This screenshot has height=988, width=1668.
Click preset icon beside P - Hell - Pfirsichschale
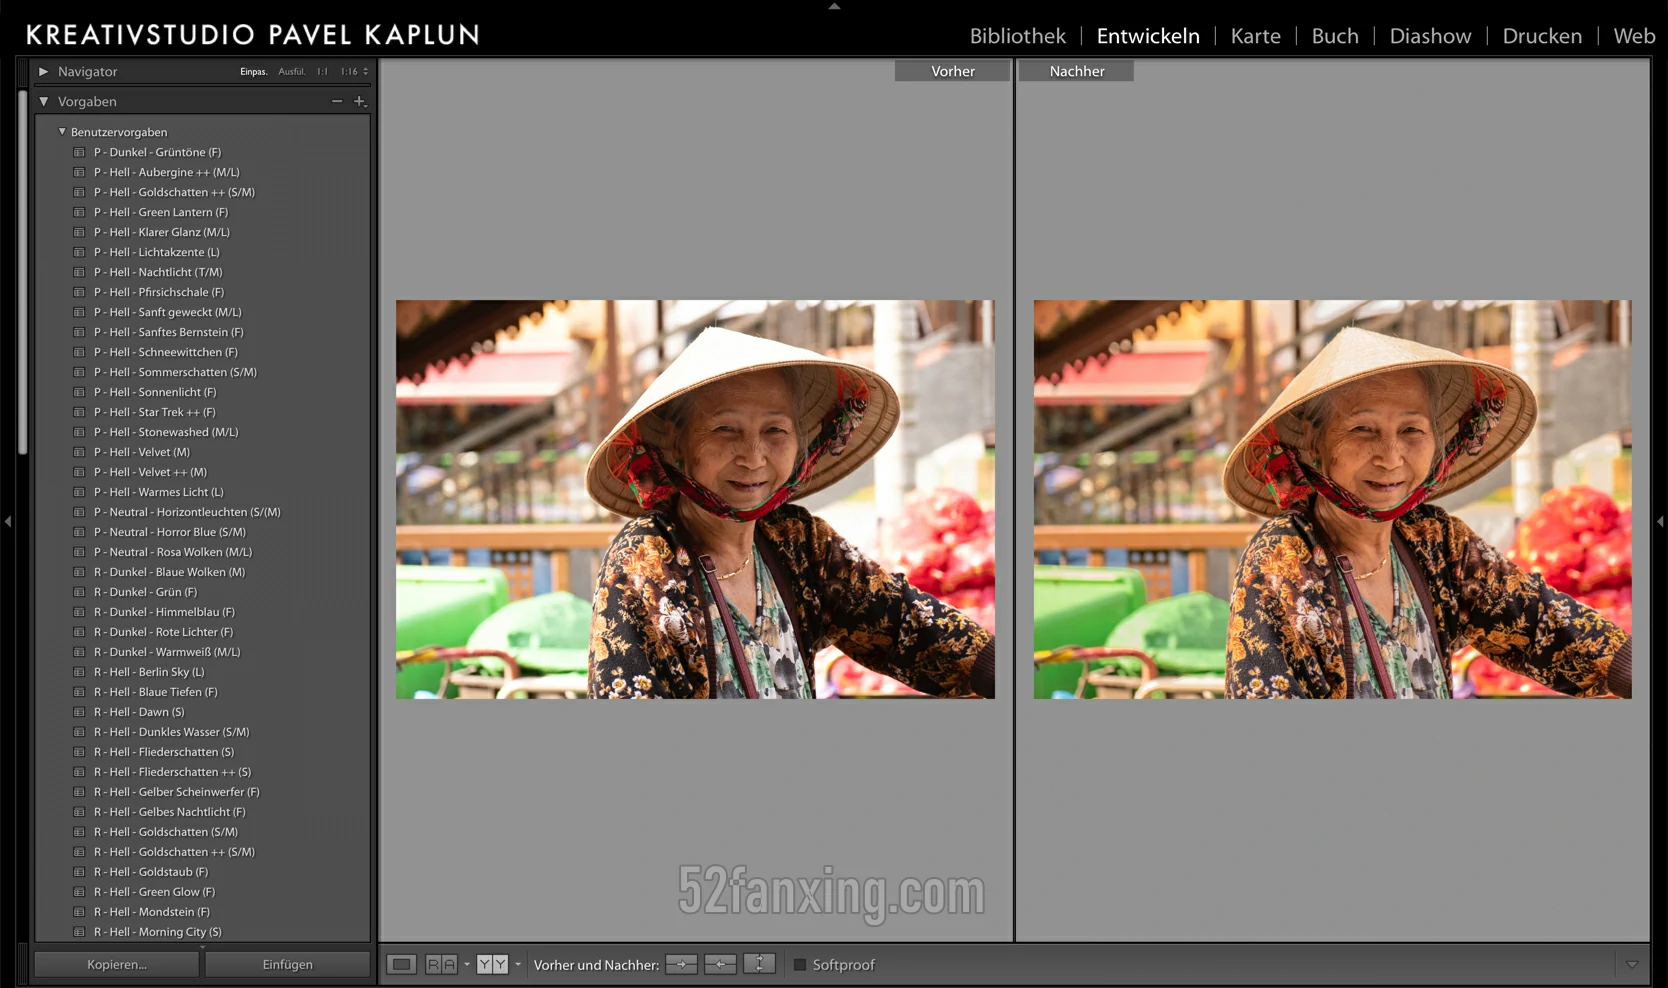click(79, 292)
